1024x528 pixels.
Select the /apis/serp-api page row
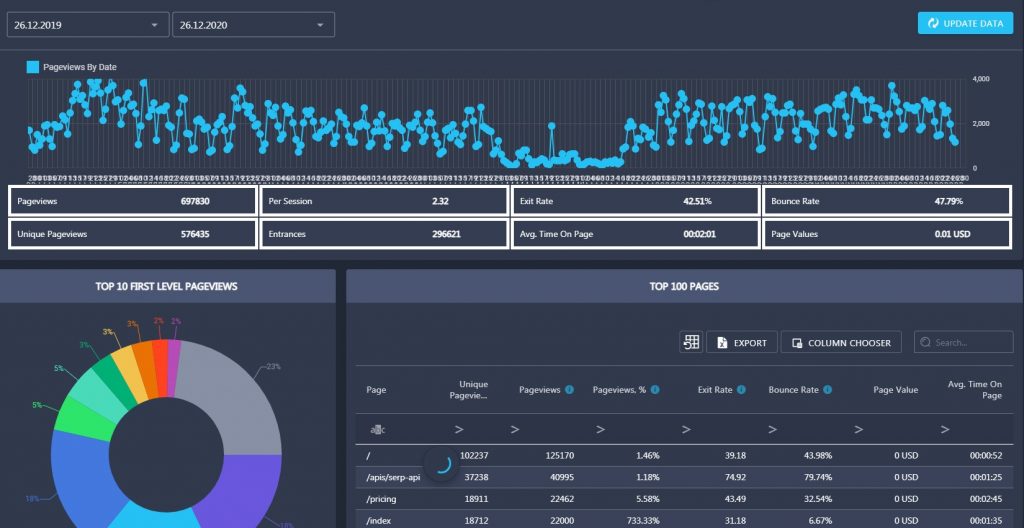click(x=685, y=477)
